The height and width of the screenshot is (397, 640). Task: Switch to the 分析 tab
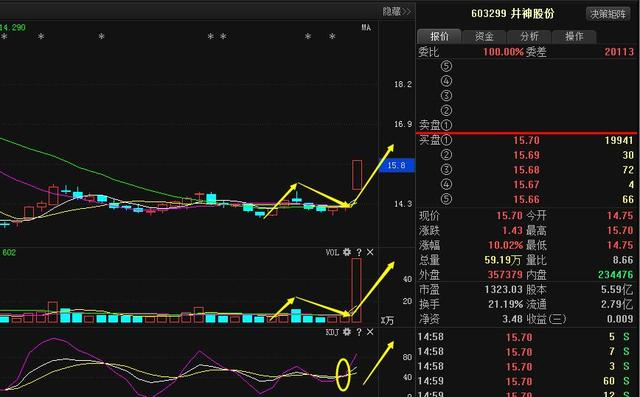click(529, 36)
